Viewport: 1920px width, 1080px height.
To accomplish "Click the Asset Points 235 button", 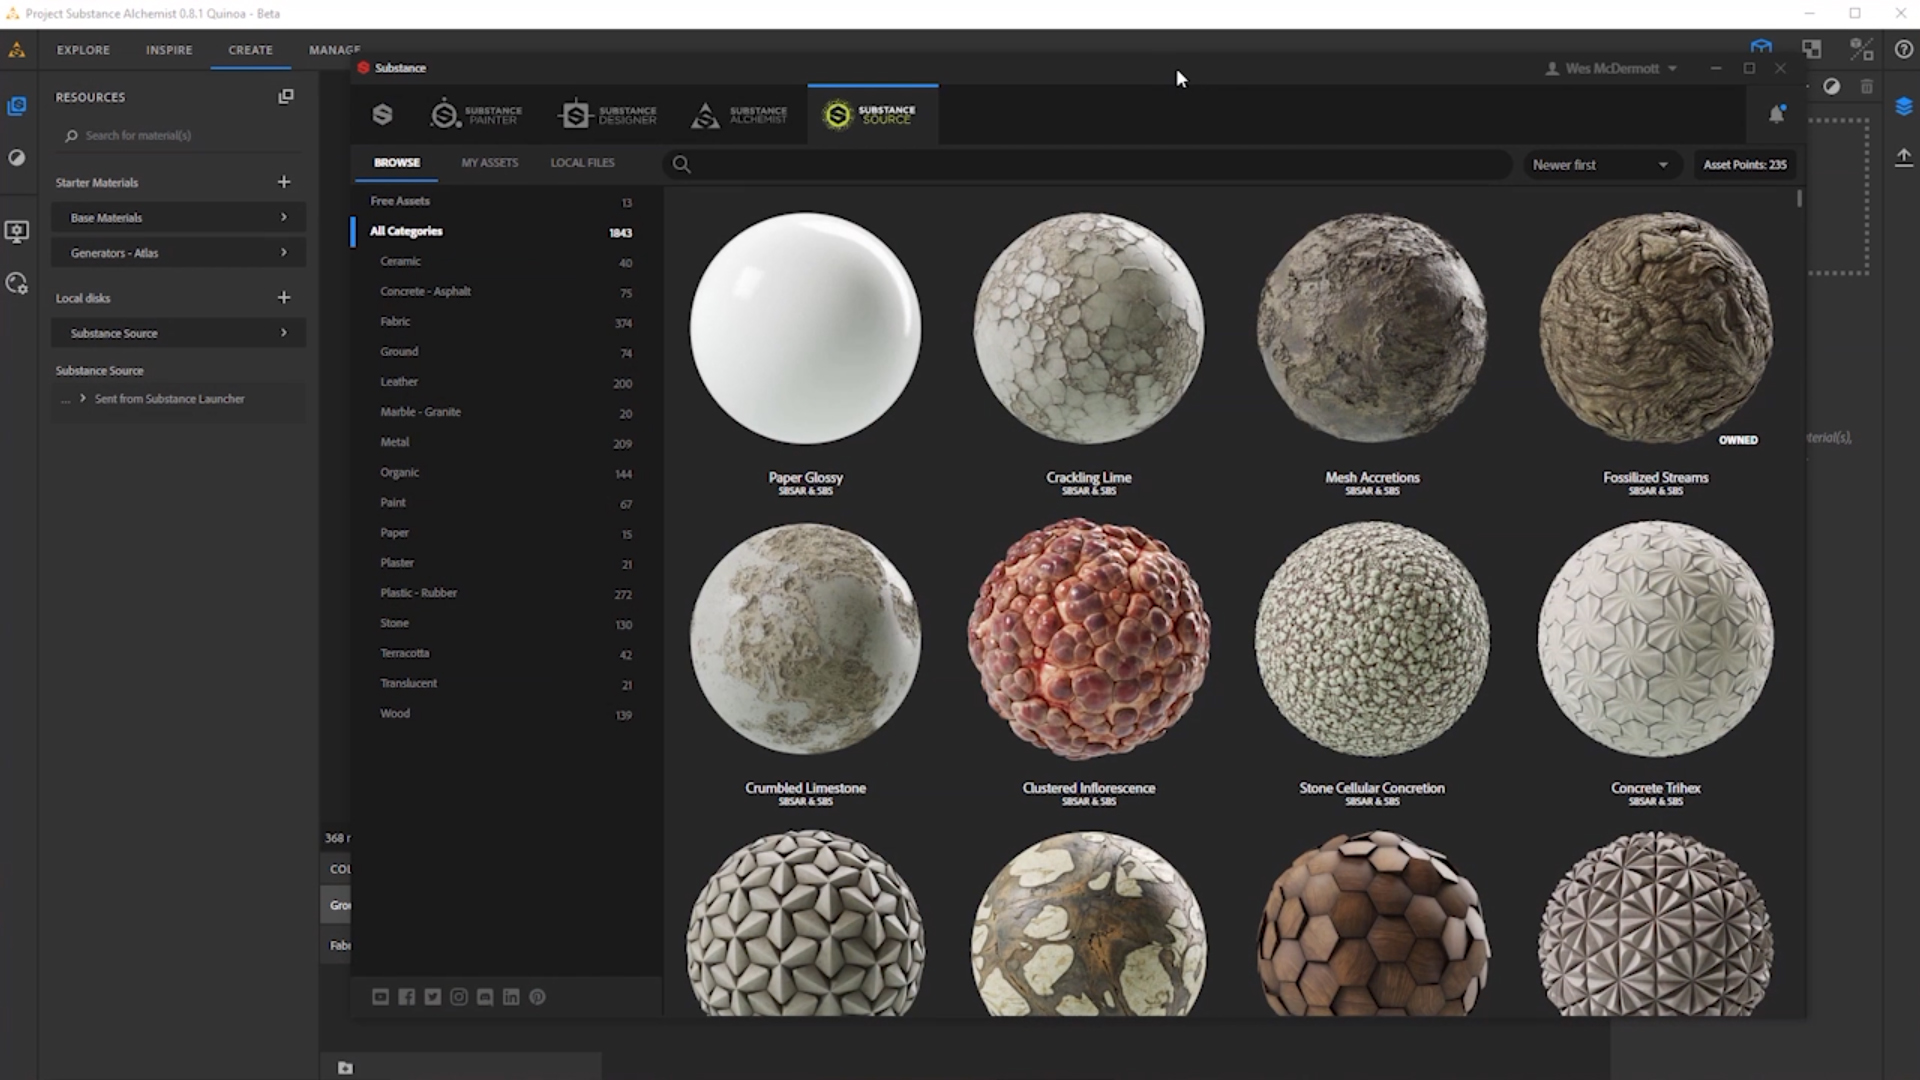I will 1744,165.
